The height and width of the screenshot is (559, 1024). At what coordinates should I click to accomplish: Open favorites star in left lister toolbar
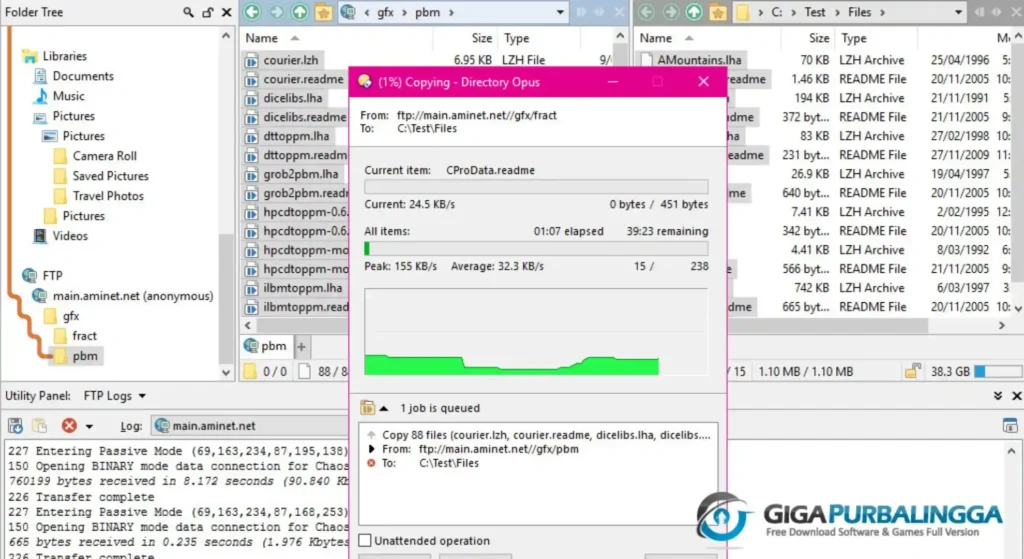323,12
